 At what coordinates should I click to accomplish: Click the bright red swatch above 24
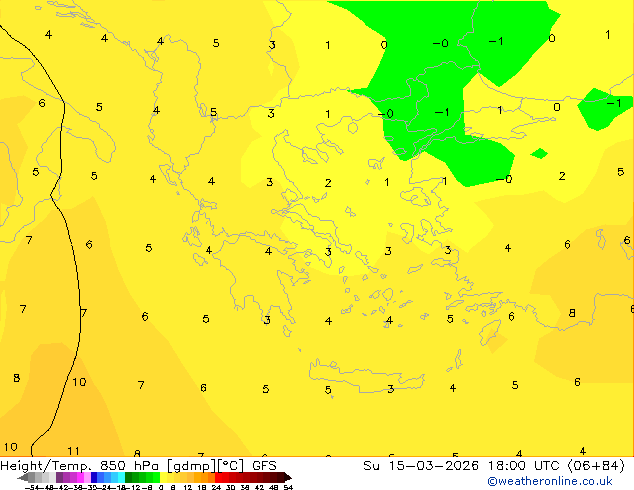coord(218,477)
